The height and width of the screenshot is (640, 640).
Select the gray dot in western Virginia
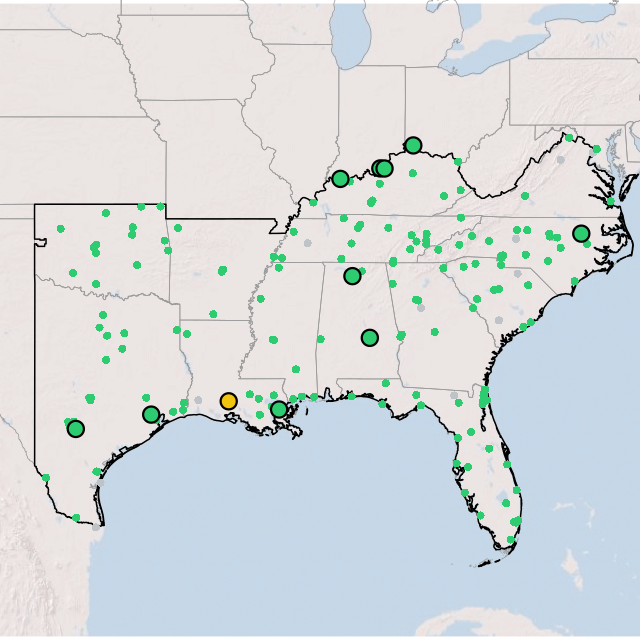(561, 160)
